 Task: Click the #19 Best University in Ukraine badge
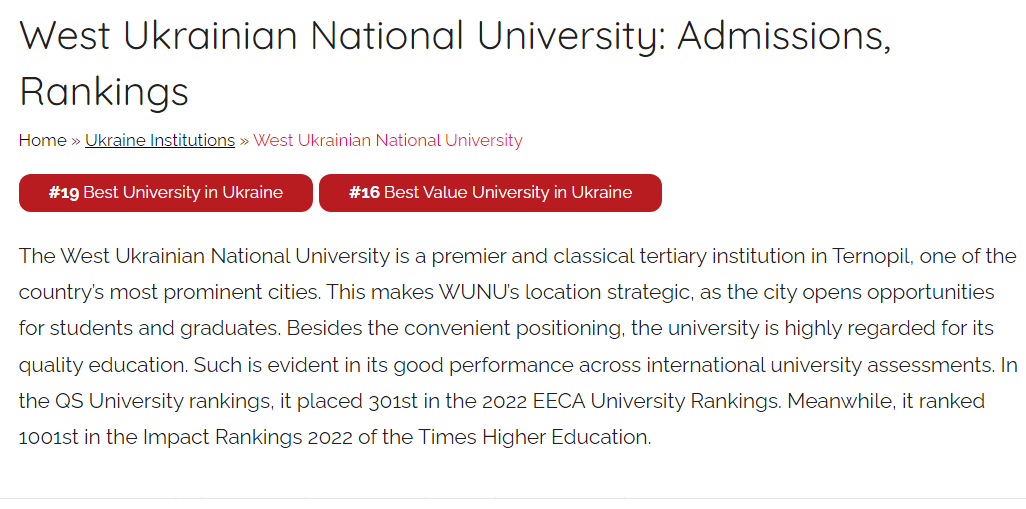[x=166, y=192]
